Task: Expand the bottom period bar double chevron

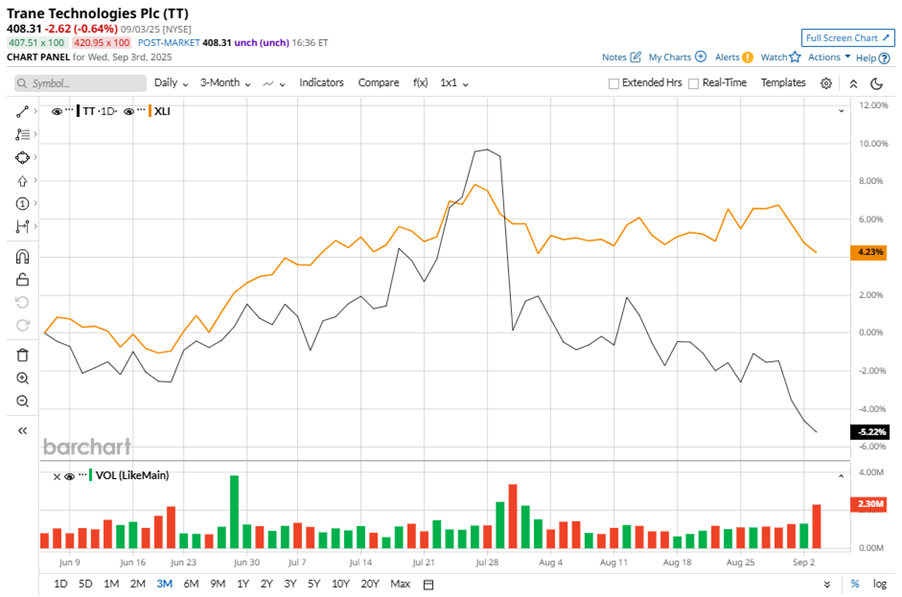Action: (x=827, y=584)
